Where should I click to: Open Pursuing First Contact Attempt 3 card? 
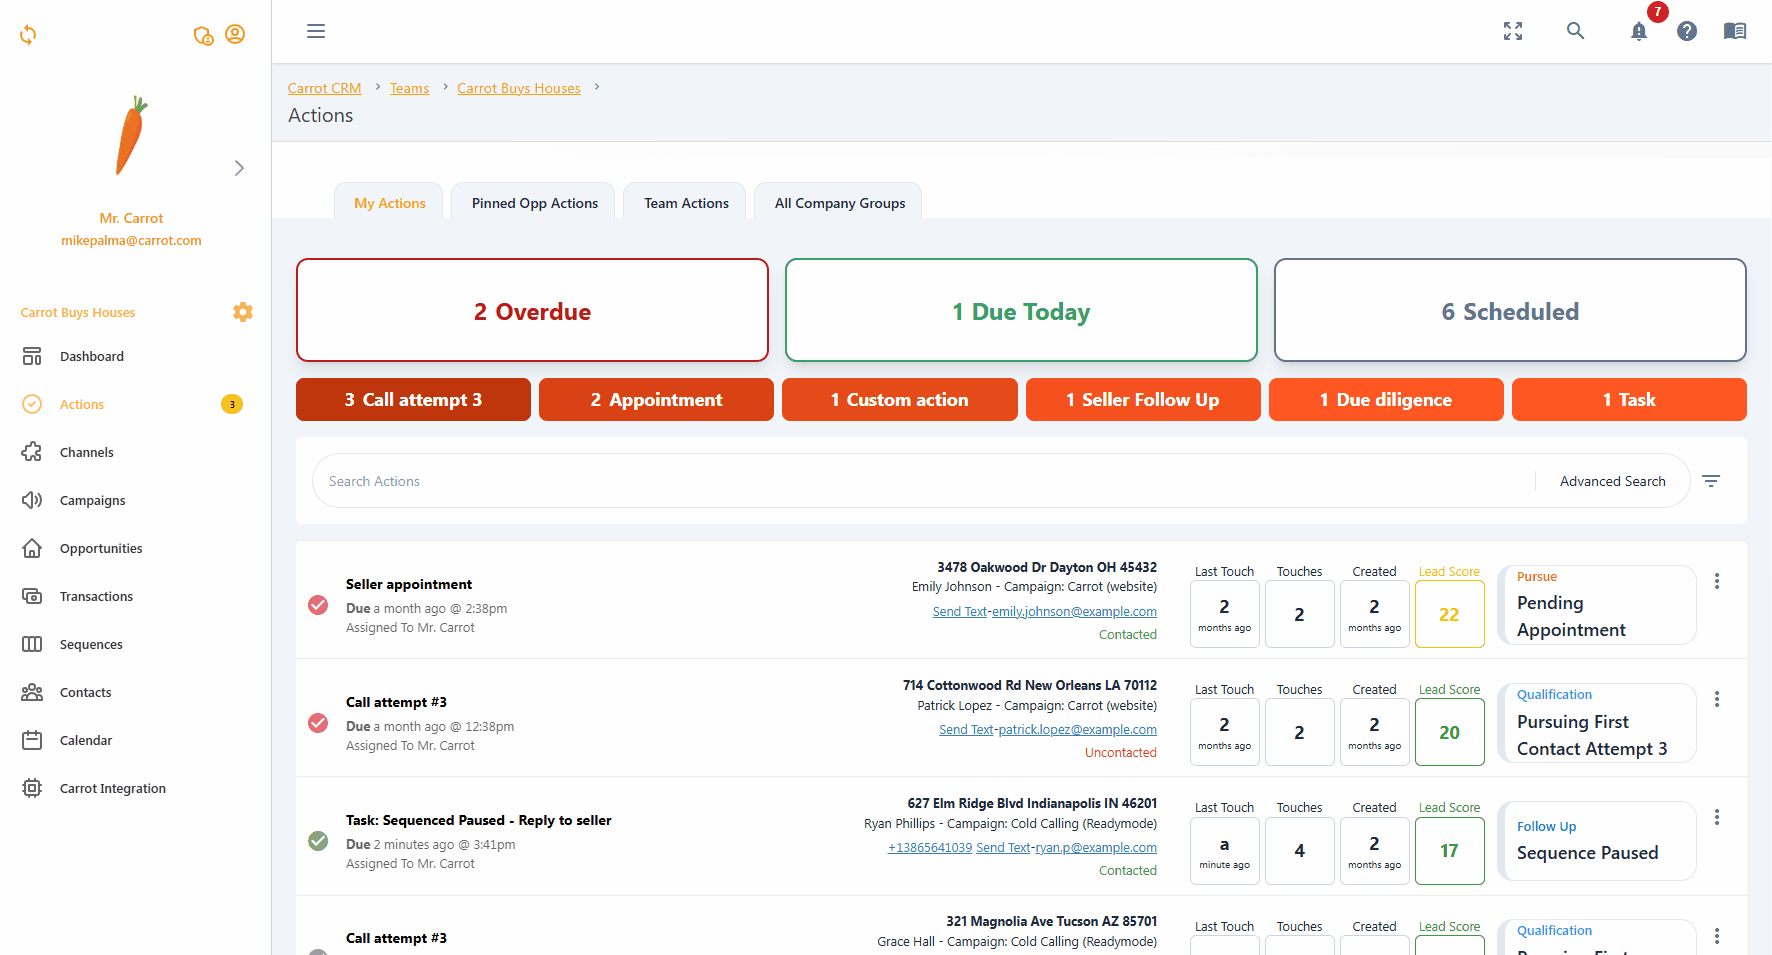[x=1597, y=723]
